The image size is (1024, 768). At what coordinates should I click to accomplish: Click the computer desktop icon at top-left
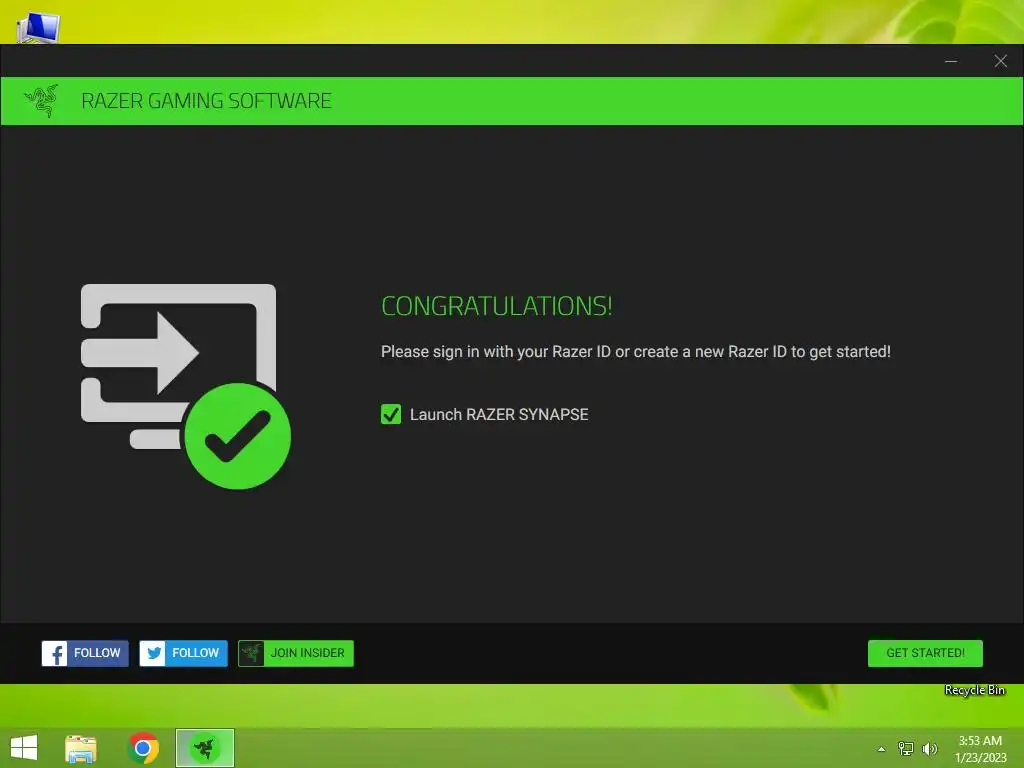(x=39, y=27)
